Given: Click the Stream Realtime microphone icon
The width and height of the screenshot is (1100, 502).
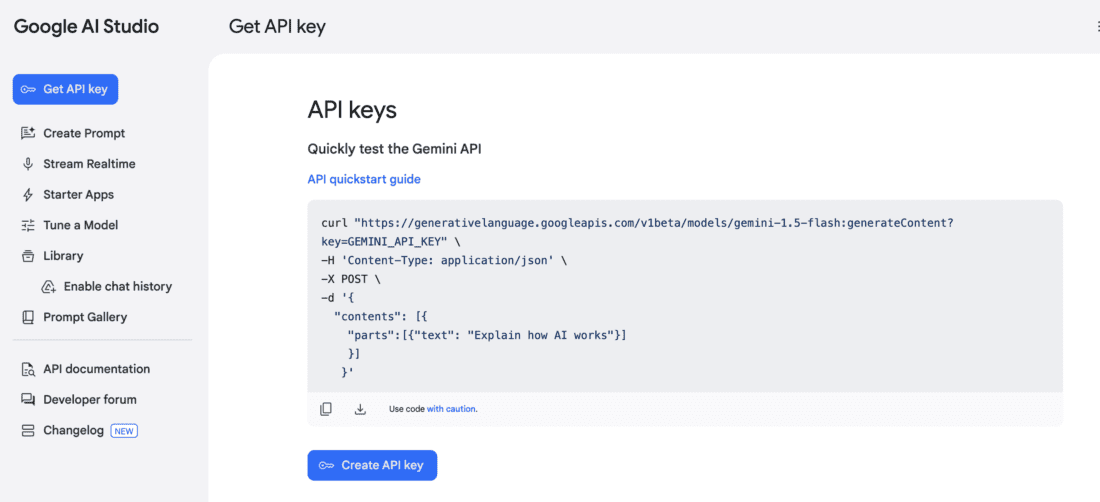Looking at the screenshot, I should click(x=28, y=164).
